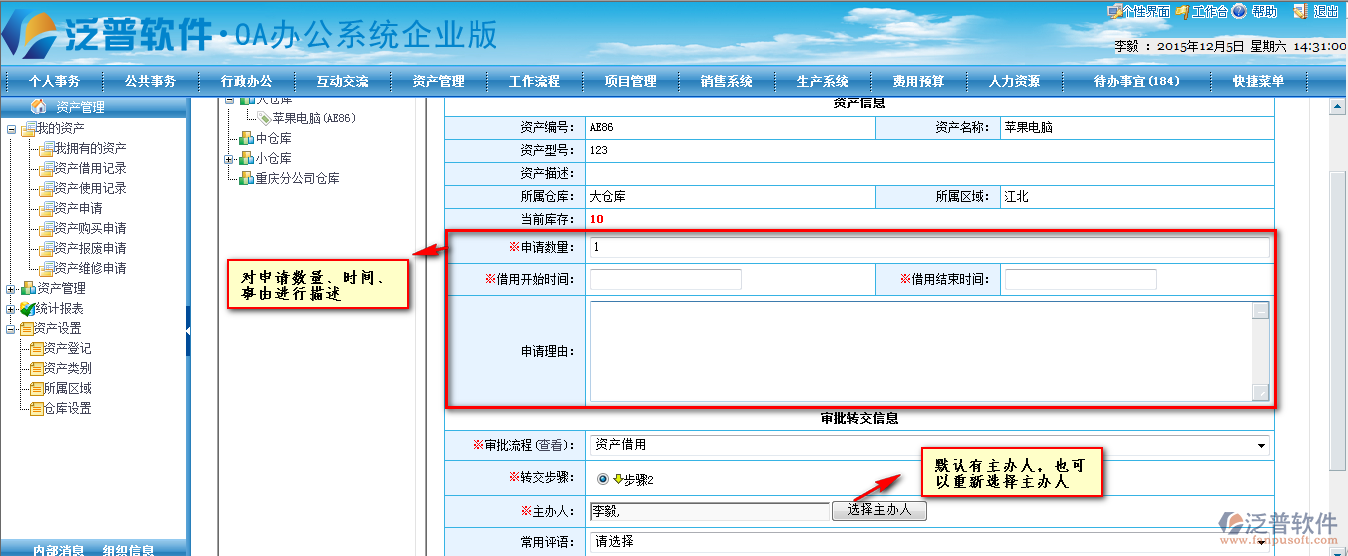Click the 统计报表 chart icon in tree

27,308
